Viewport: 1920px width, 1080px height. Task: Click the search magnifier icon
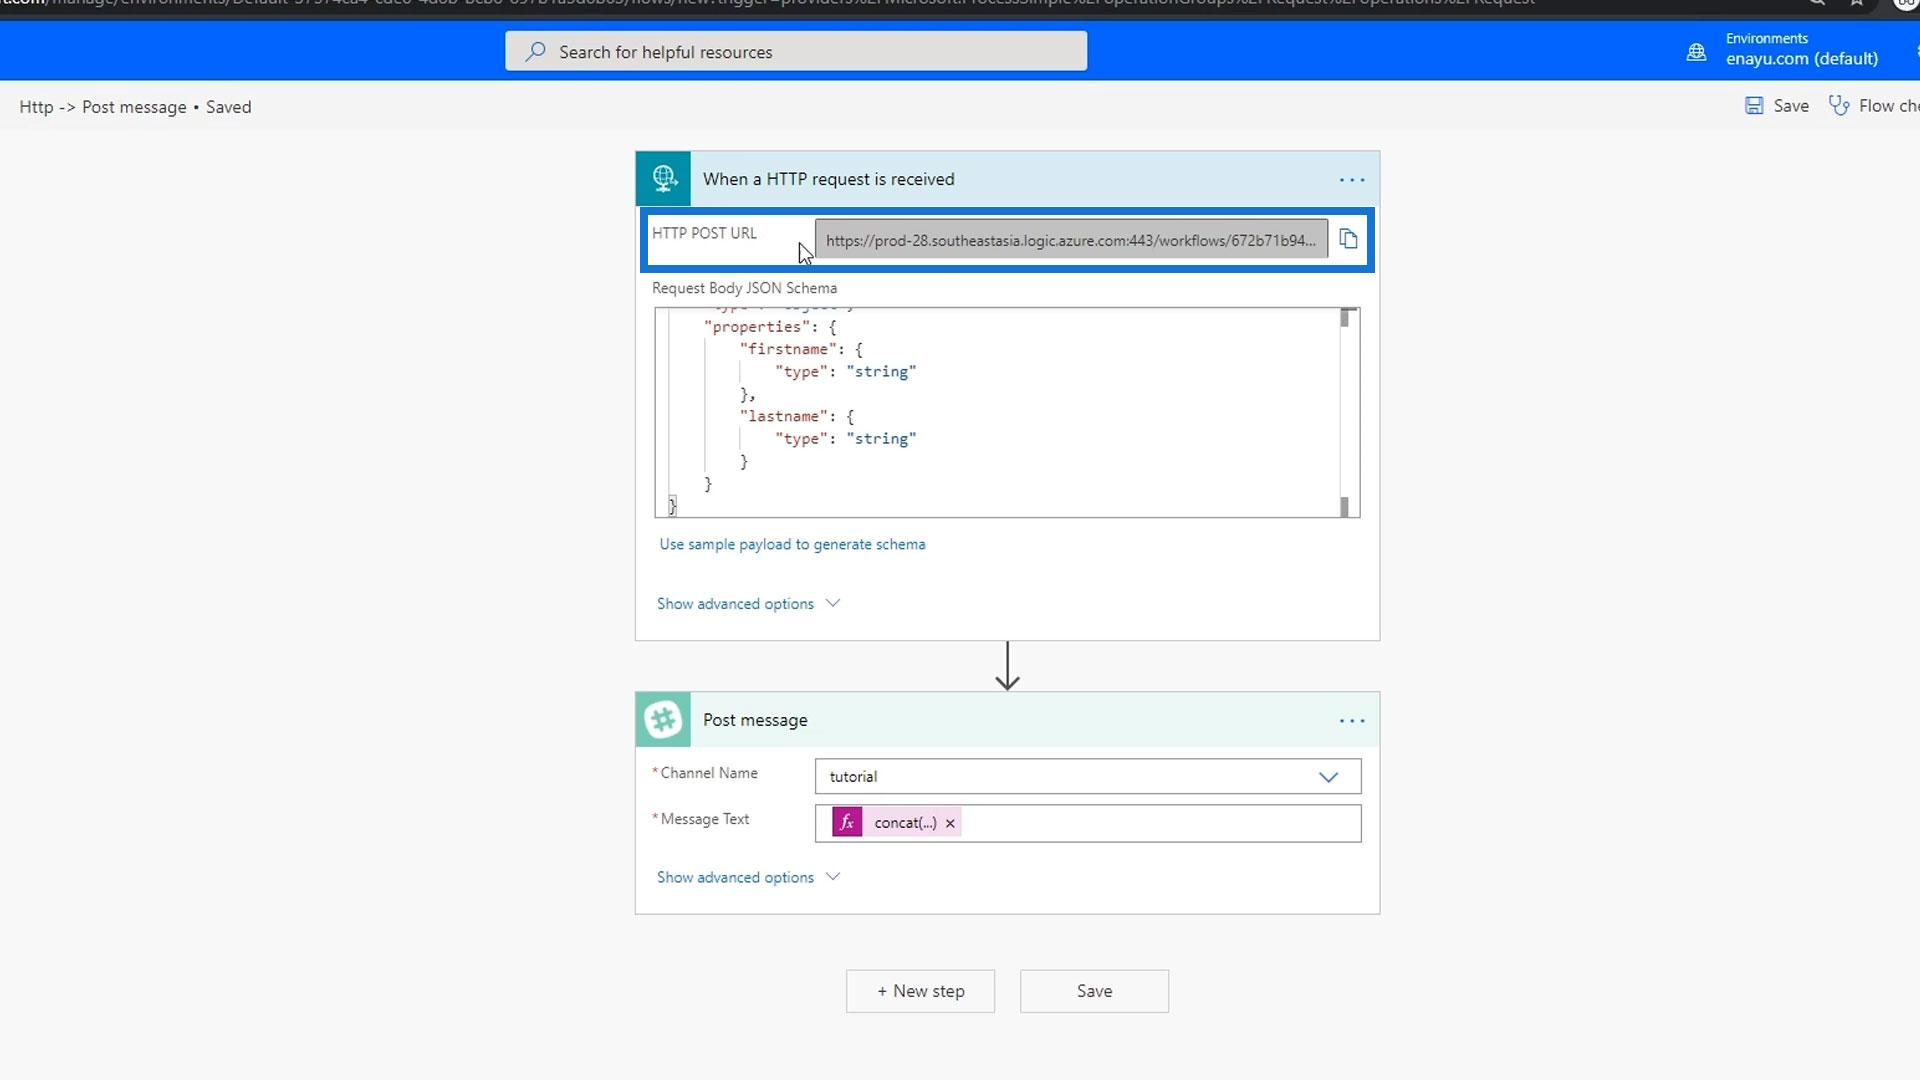536,51
